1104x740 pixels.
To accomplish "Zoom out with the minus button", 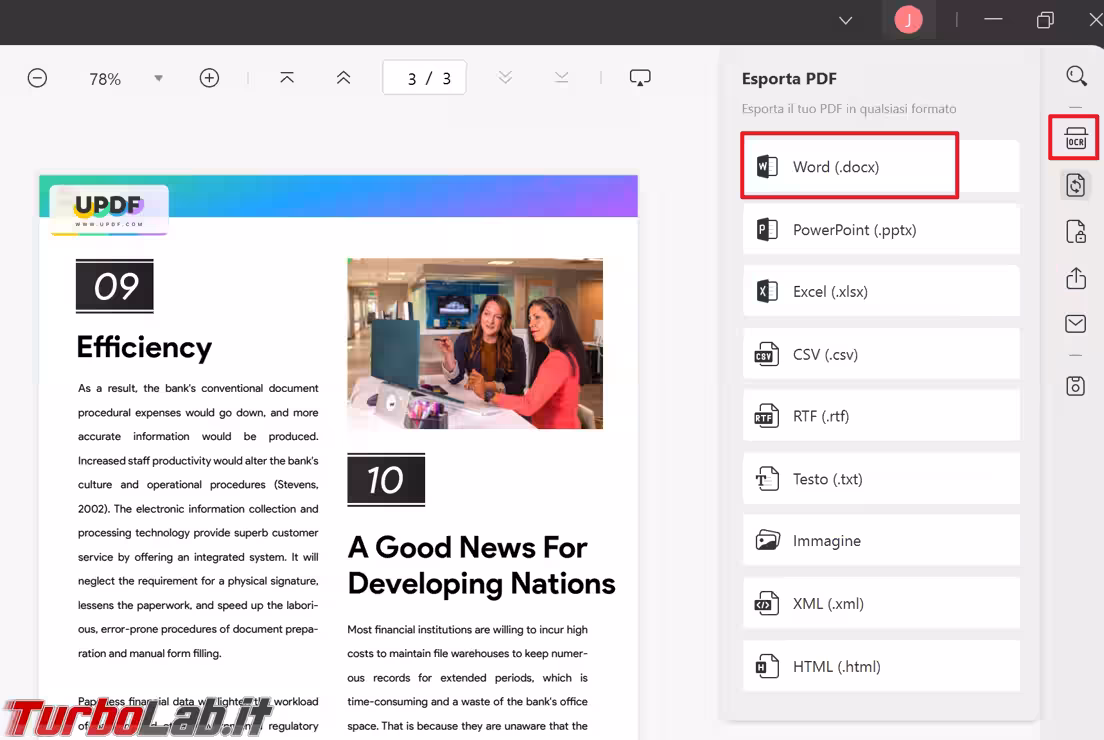I will point(37,78).
